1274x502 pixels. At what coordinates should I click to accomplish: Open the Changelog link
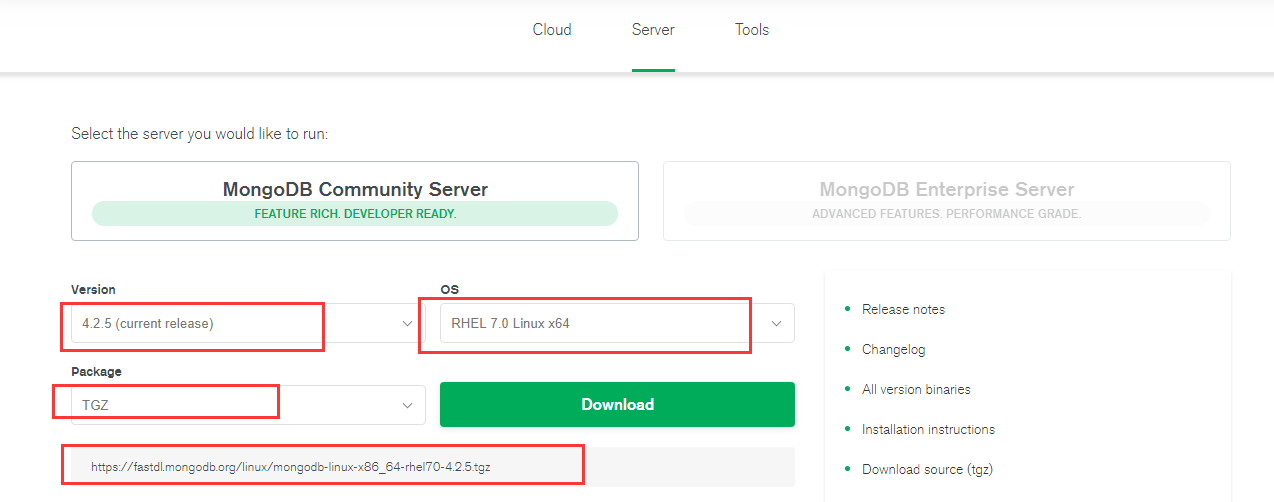893,350
